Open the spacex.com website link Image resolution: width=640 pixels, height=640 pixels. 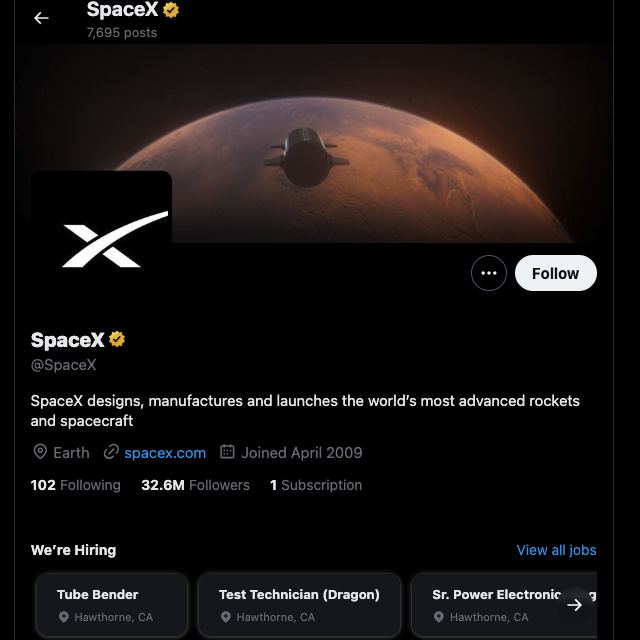pyautogui.click(x=165, y=453)
